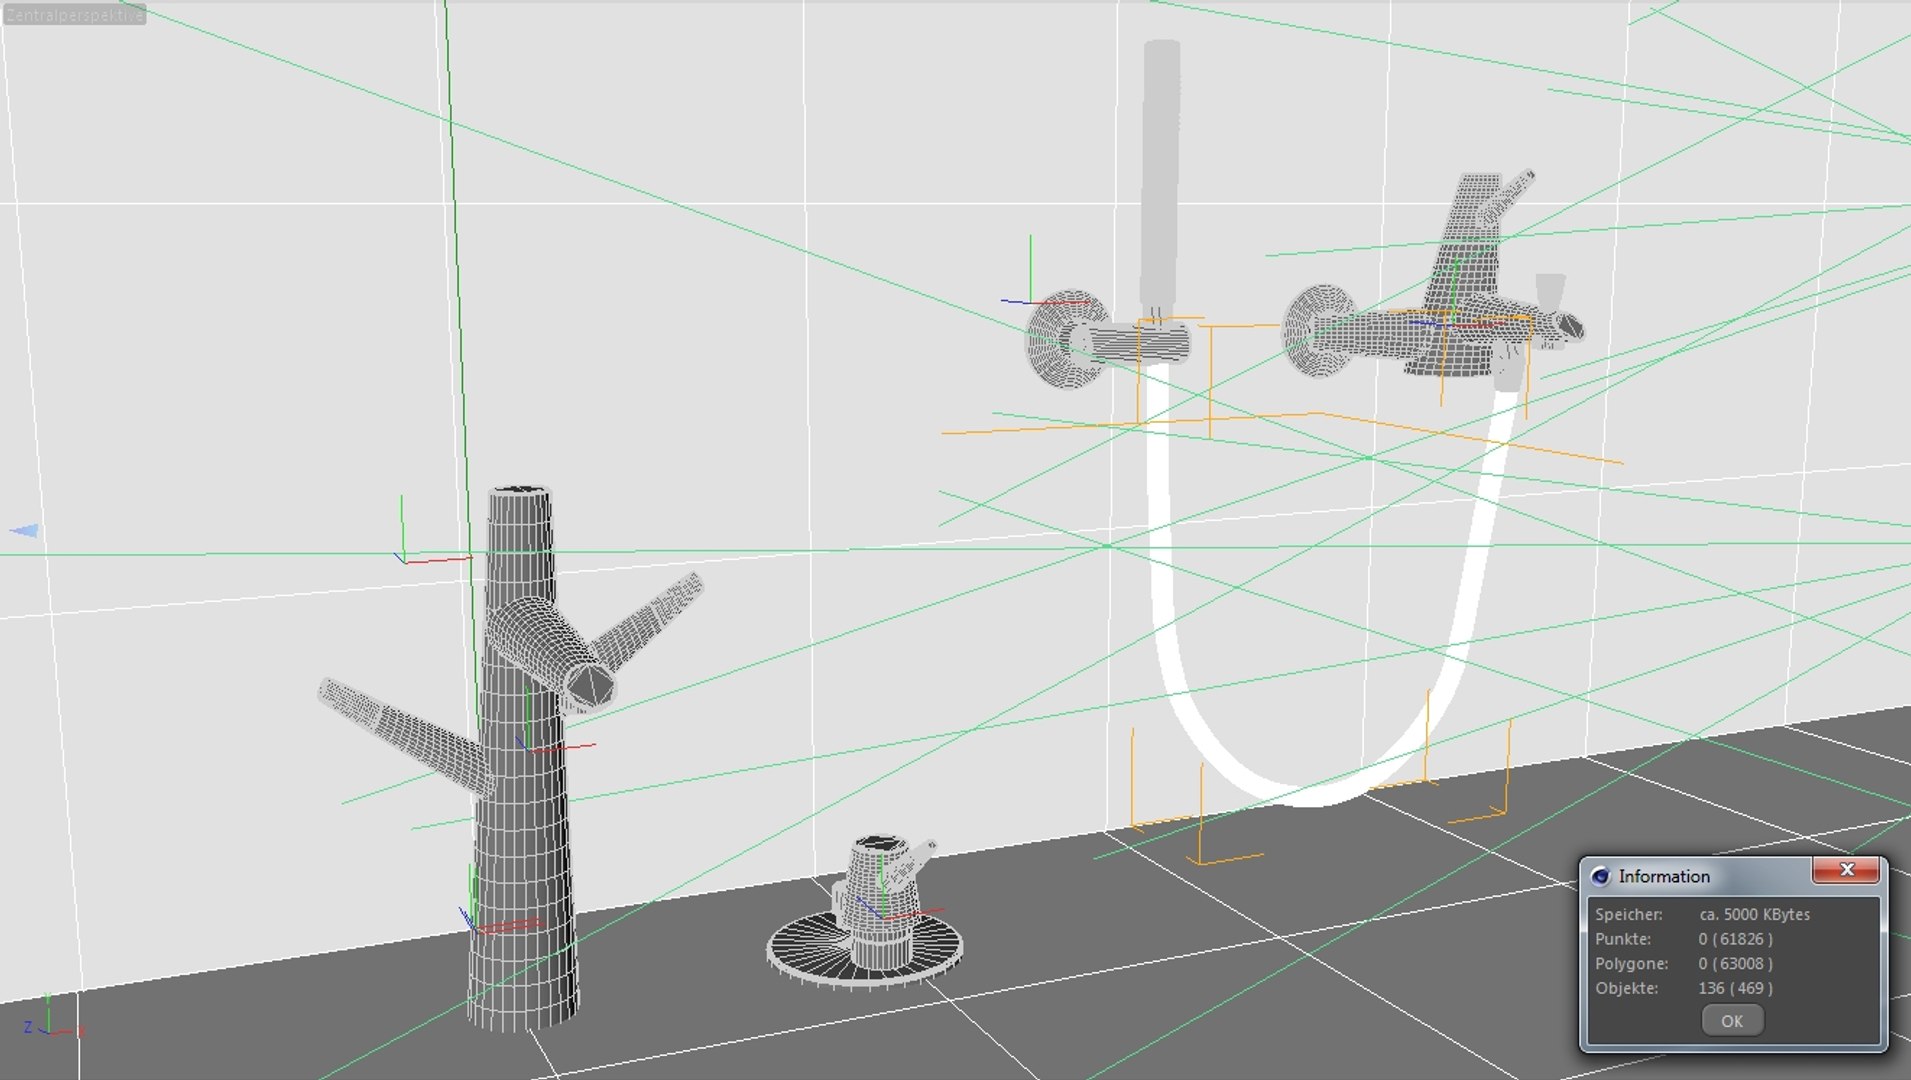This screenshot has height=1080, width=1911.
Task: Select the round wall rosette of shower holder
Action: [x=1058, y=340]
